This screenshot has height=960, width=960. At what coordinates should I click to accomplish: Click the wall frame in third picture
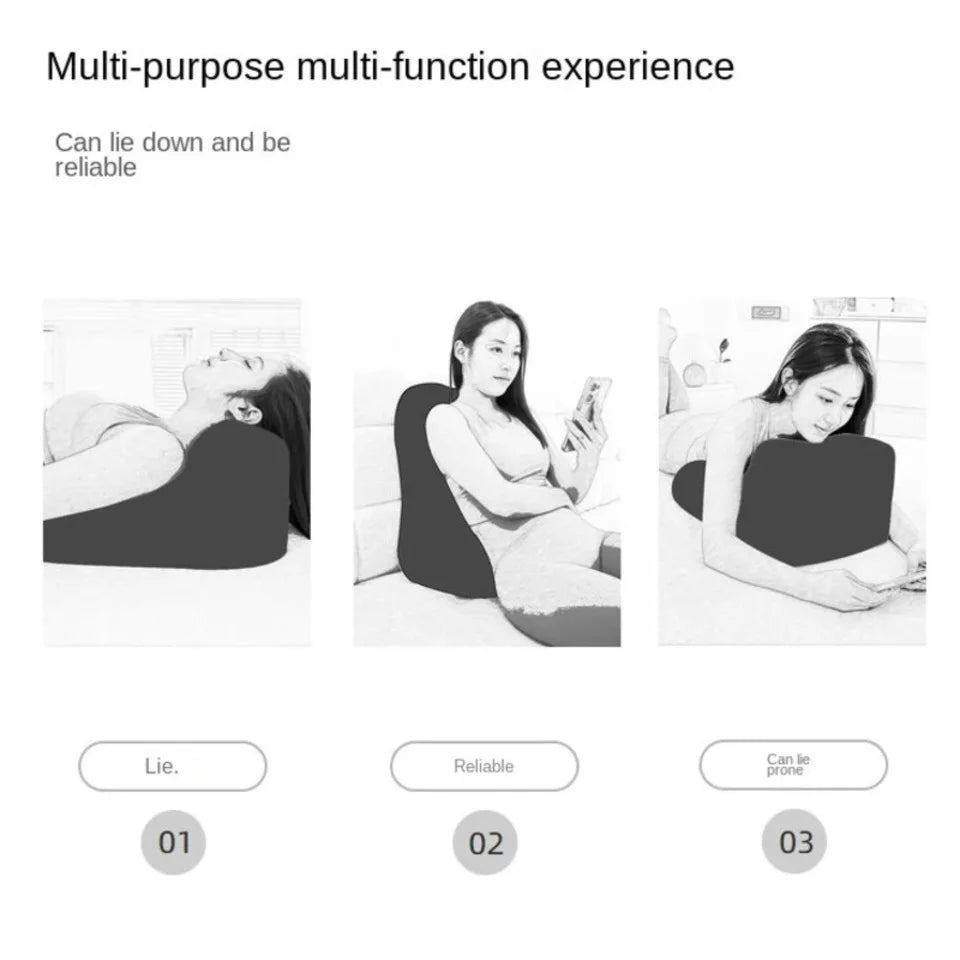766,312
